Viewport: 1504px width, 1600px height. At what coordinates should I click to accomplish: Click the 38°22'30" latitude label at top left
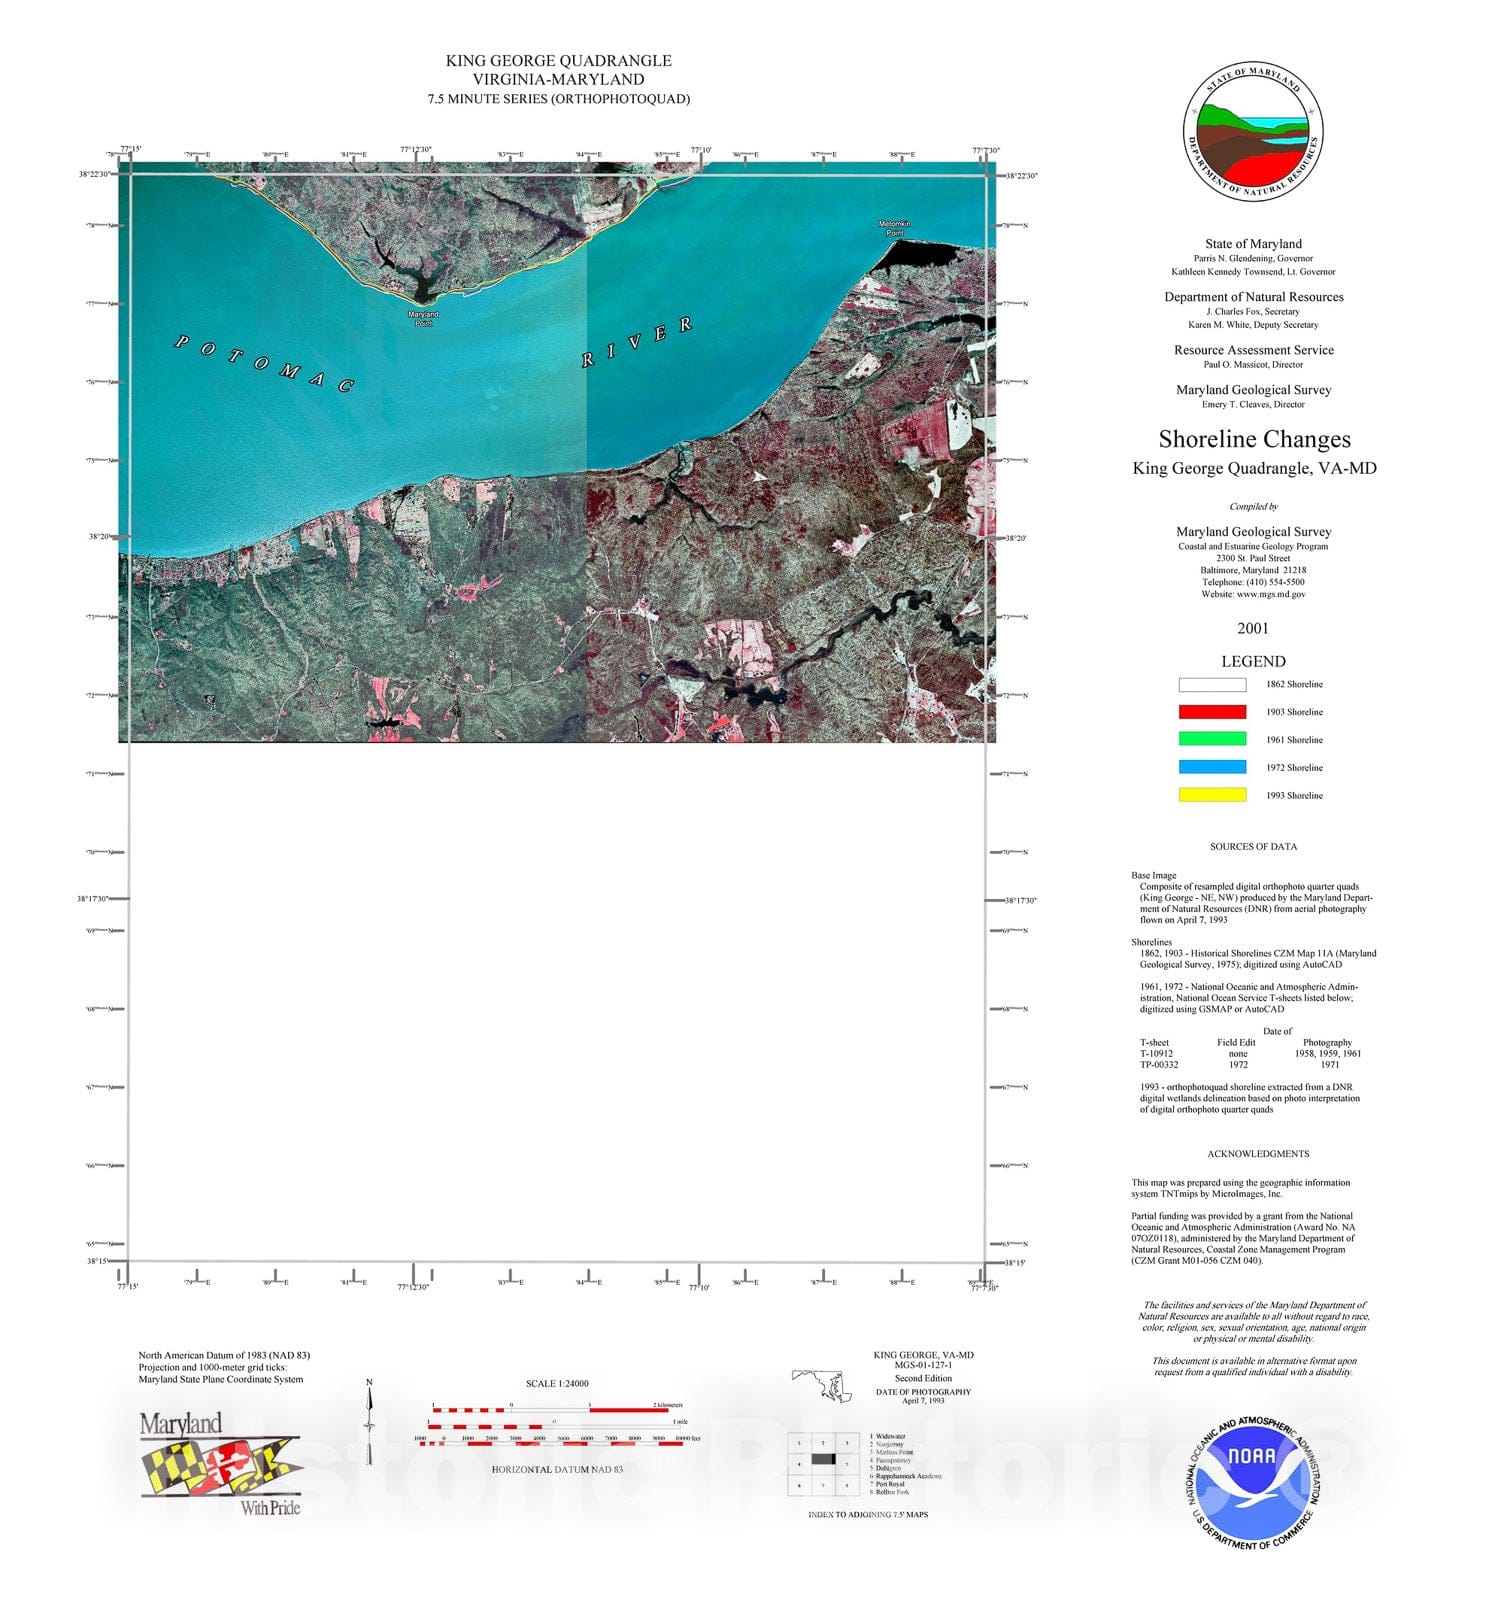pos(94,174)
